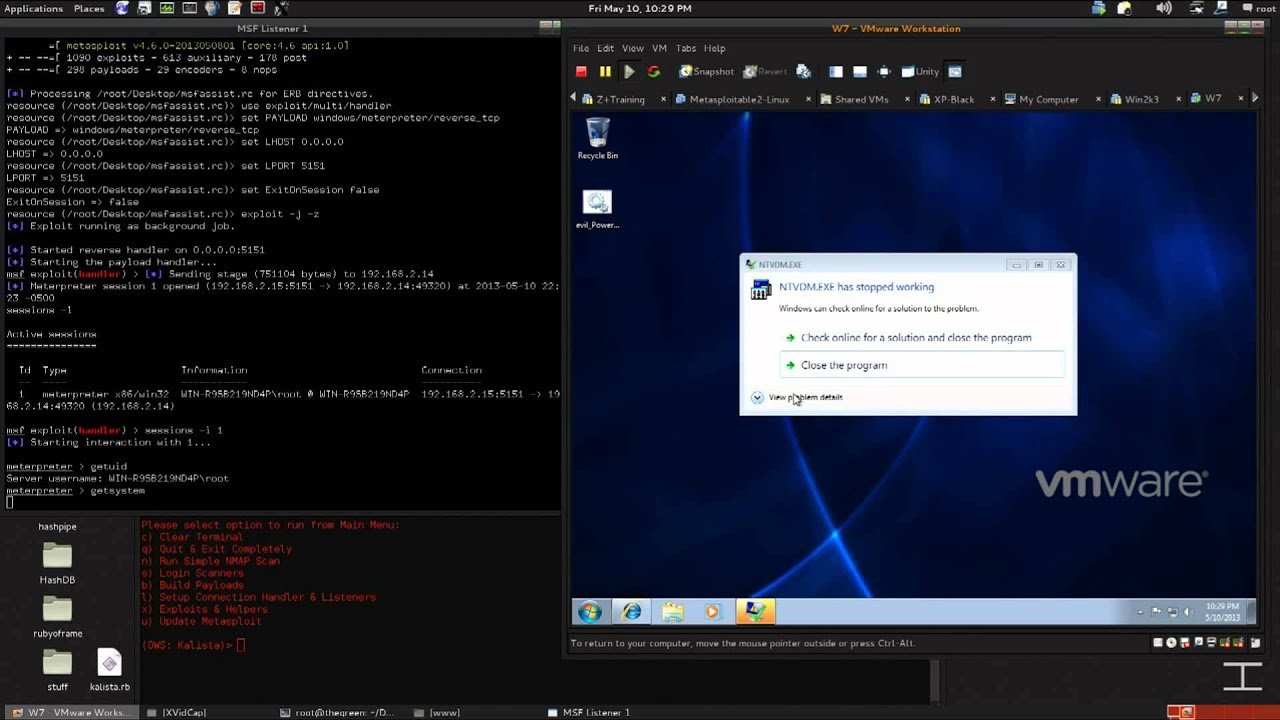Click the 'W7 - VMware Works...' bottom panel button
This screenshot has height=720, width=1280.
70,712
